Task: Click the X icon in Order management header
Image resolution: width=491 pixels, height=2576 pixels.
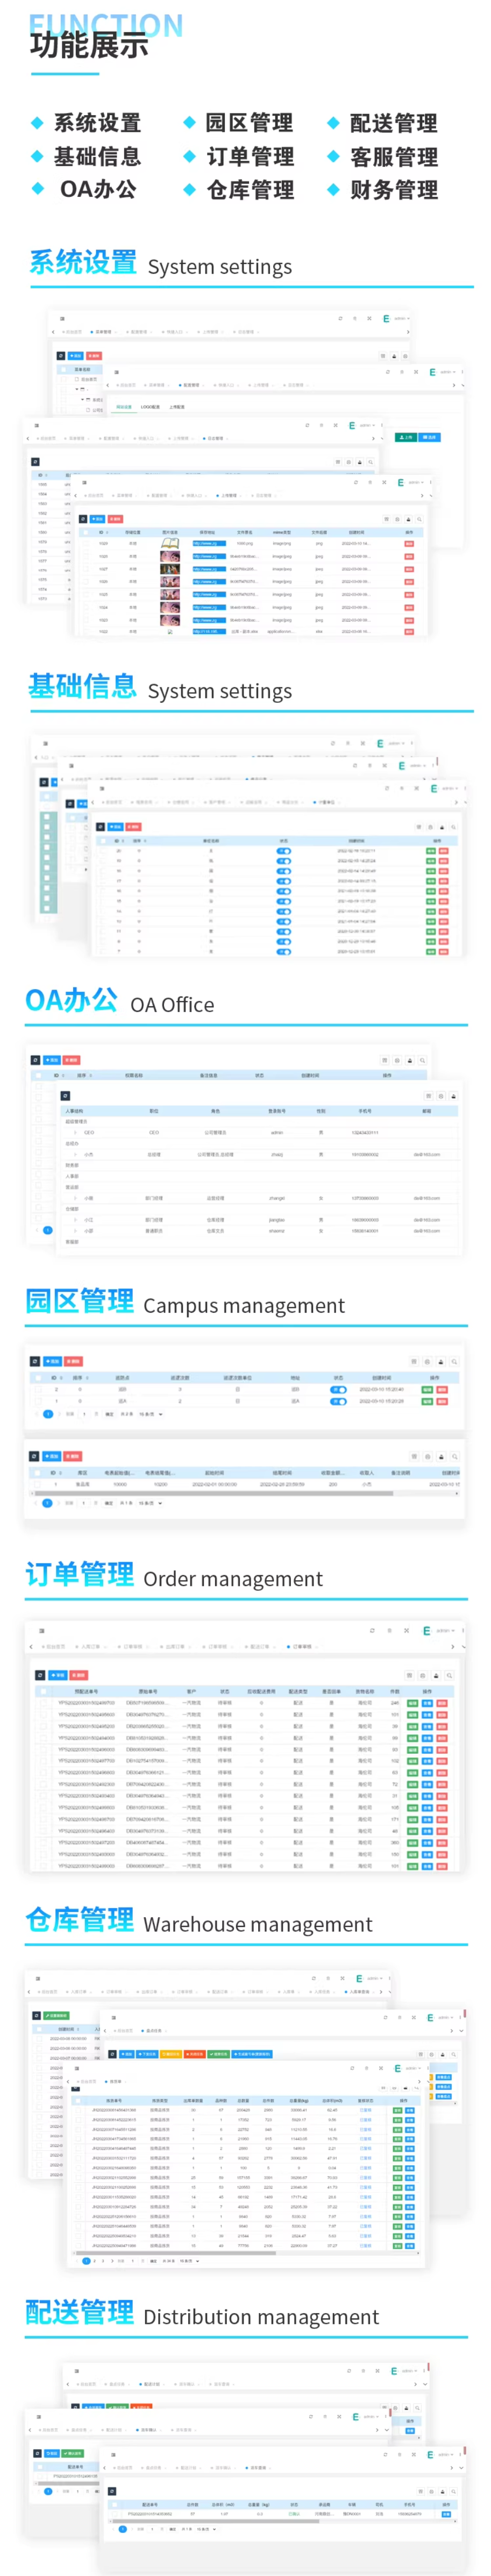Action: [406, 1630]
